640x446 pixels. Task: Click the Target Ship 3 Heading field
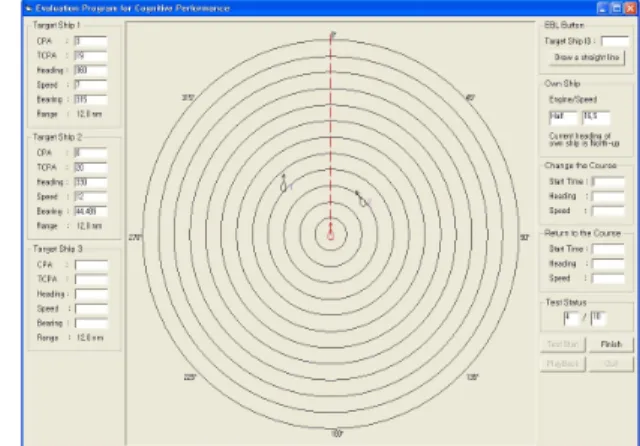[x=91, y=294]
